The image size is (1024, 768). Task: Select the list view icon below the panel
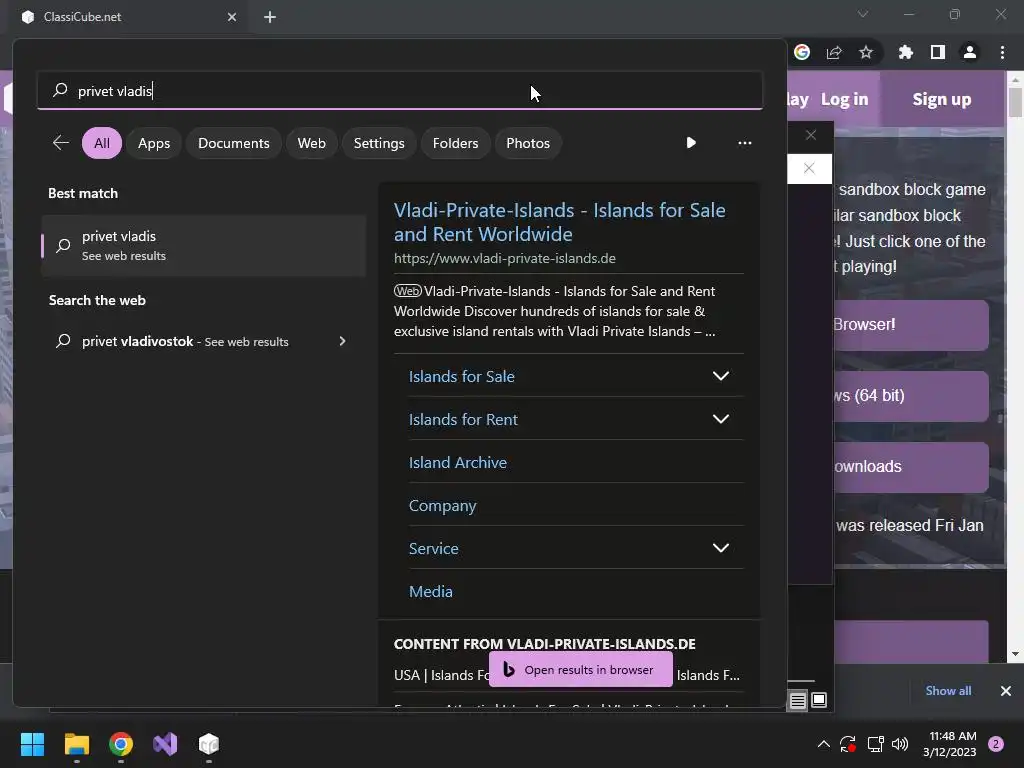coord(797,701)
